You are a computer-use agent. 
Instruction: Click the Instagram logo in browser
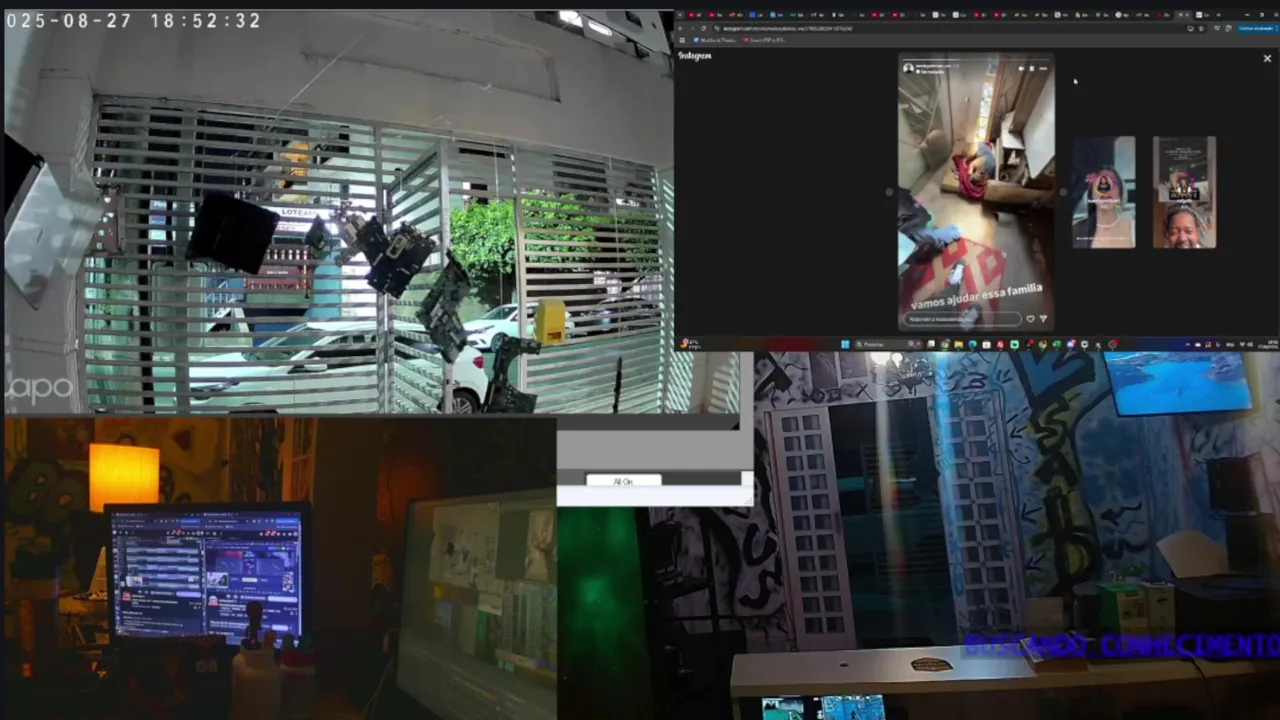(695, 56)
